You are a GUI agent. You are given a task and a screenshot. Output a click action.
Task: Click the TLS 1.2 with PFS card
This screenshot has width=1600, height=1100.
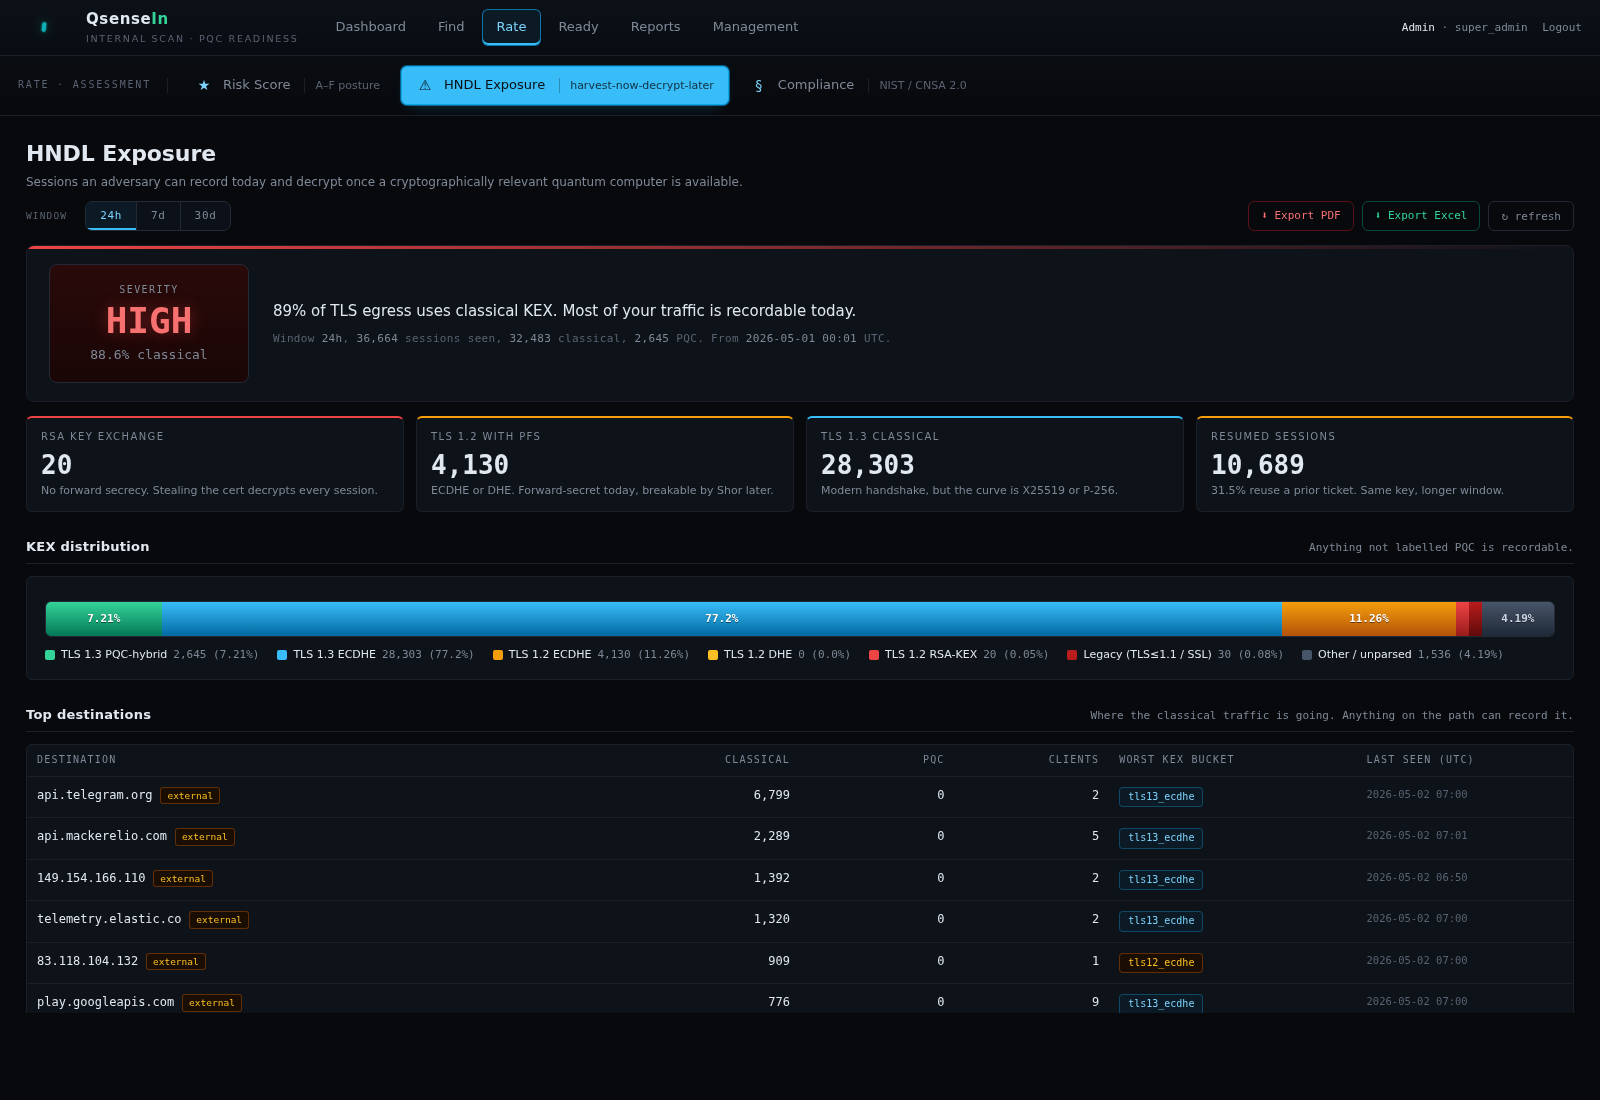(605, 464)
